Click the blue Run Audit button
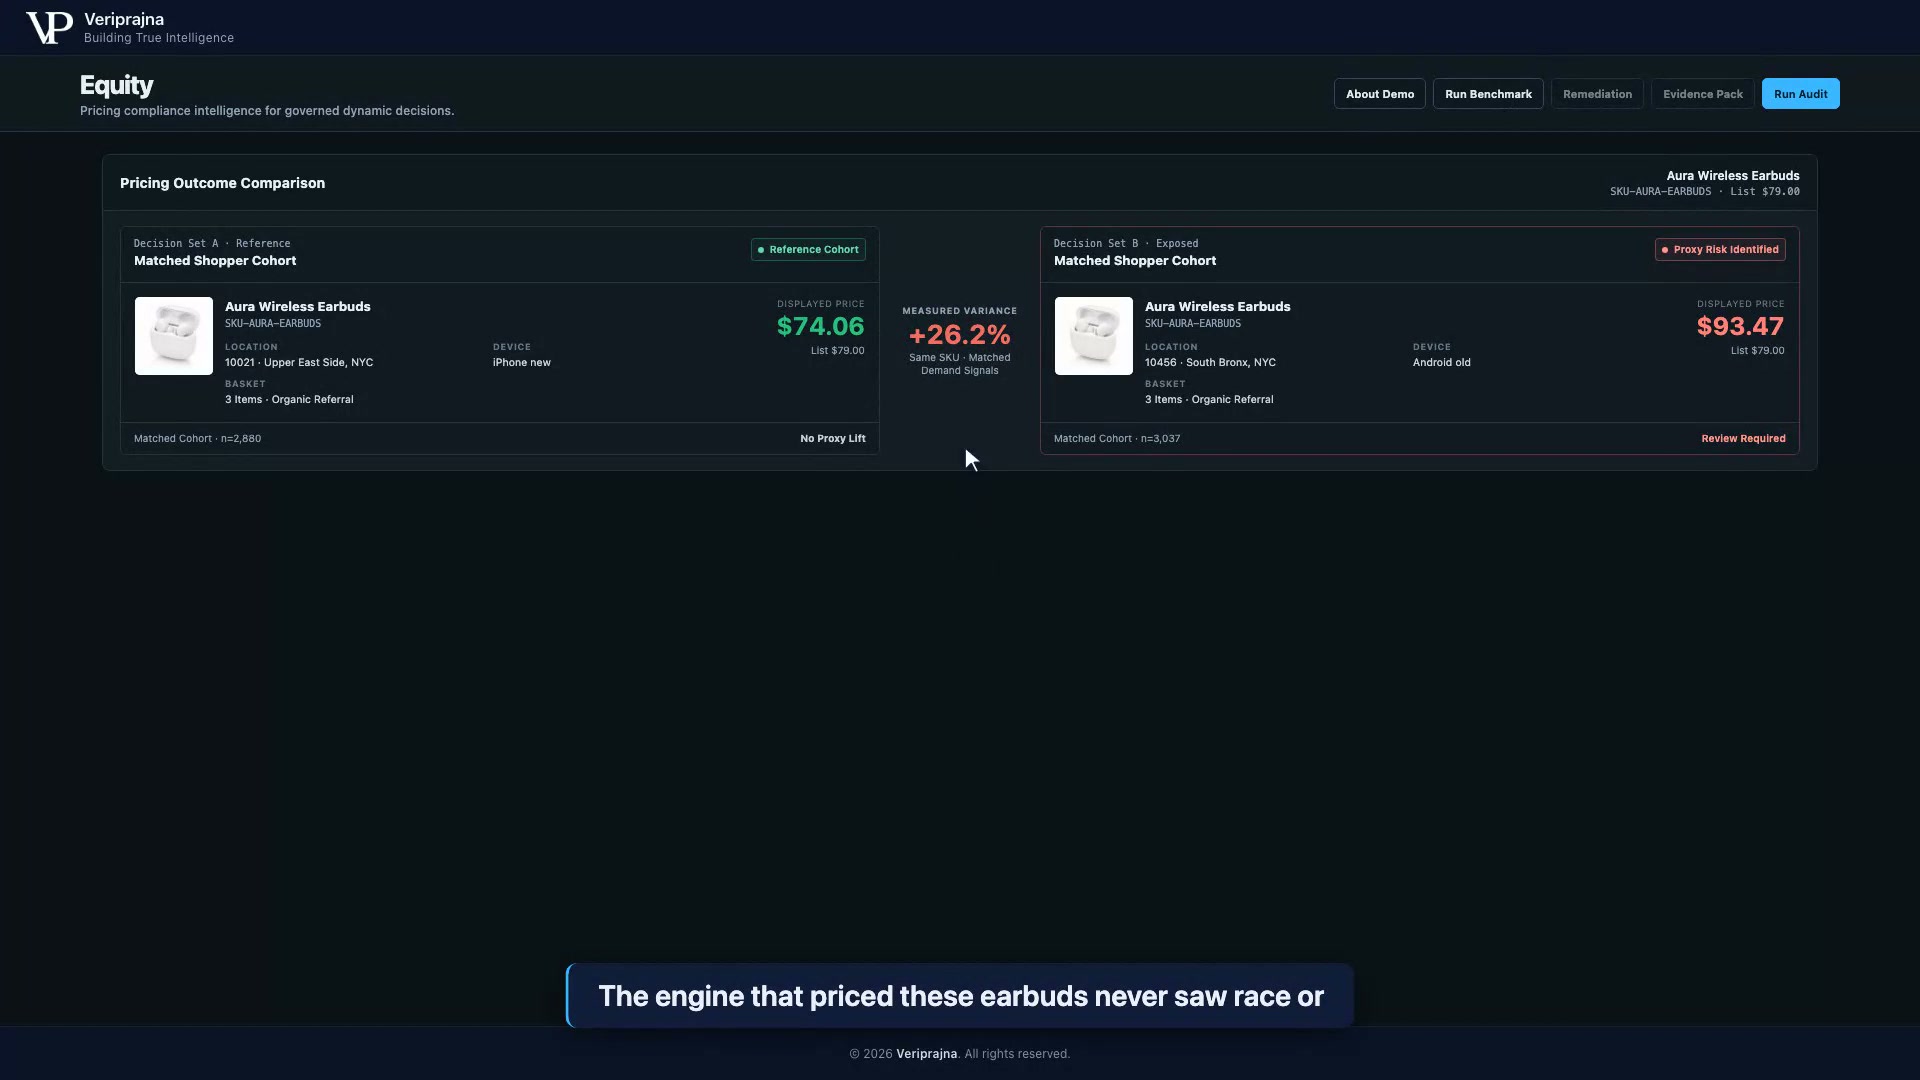 coord(1800,94)
